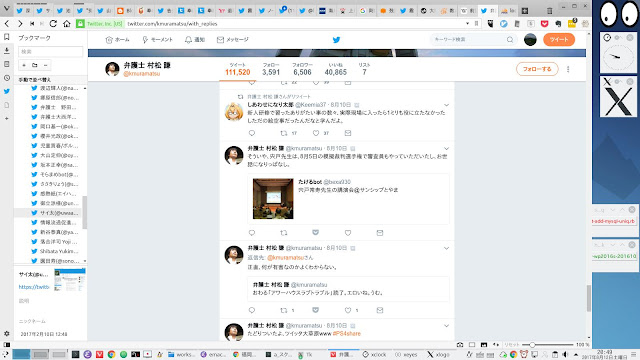Open the Vivaldi menu button
The height and width of the screenshot is (360, 640).
[x=6, y=8]
